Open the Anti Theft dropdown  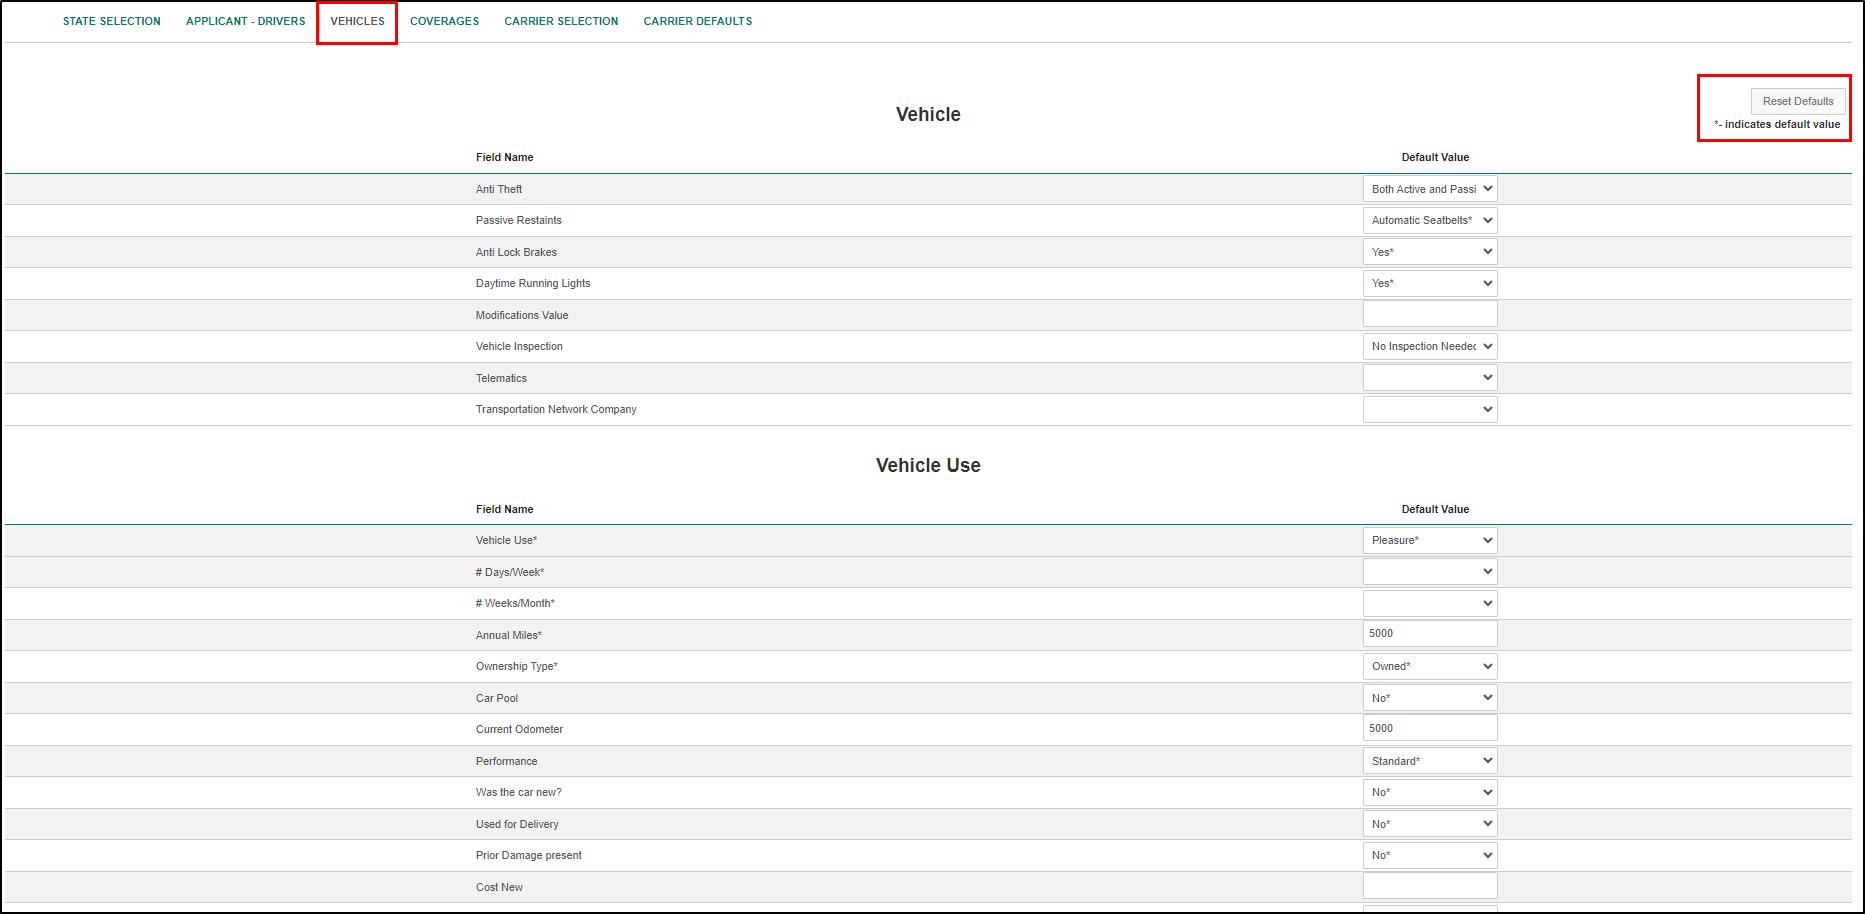pyautogui.click(x=1430, y=189)
